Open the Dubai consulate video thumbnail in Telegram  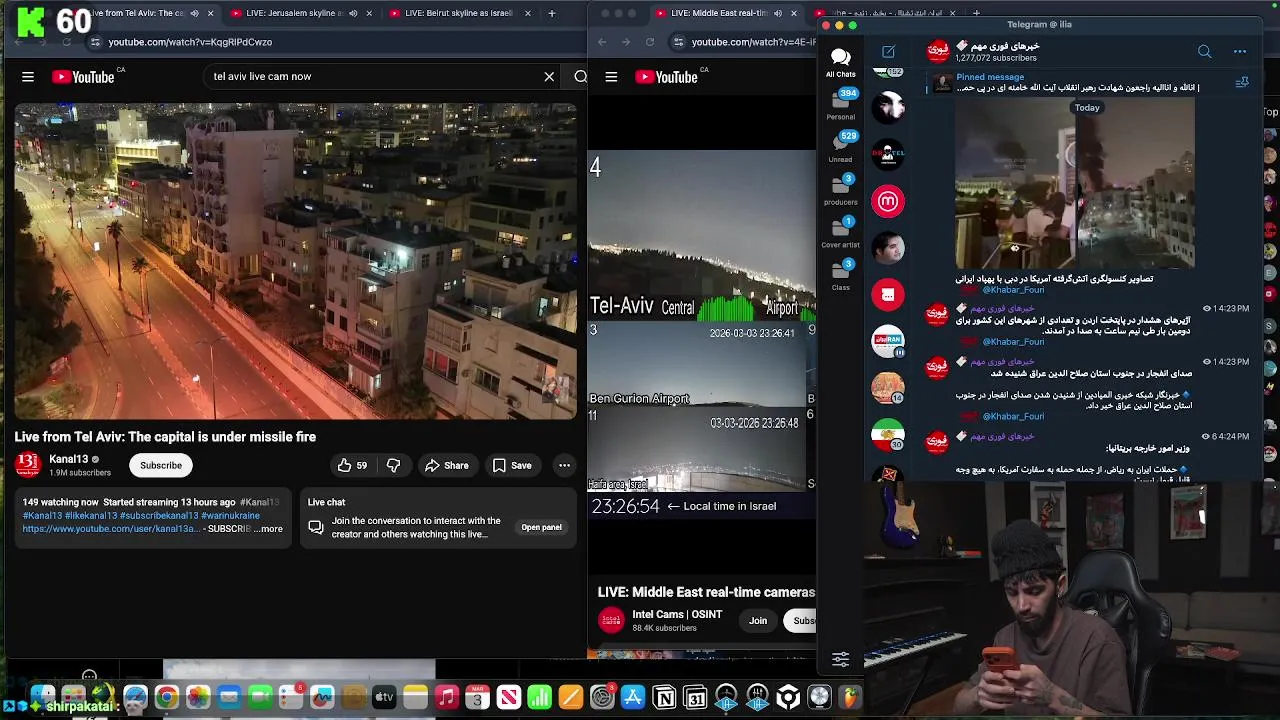click(x=1074, y=184)
